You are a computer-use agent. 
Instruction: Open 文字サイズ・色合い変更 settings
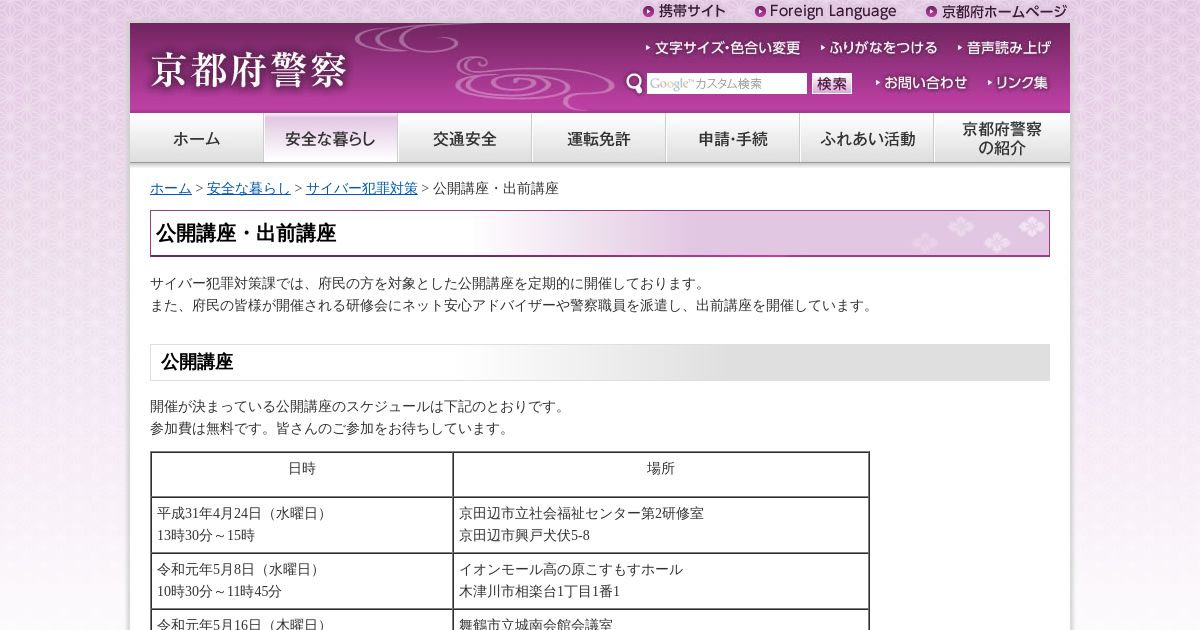723,48
